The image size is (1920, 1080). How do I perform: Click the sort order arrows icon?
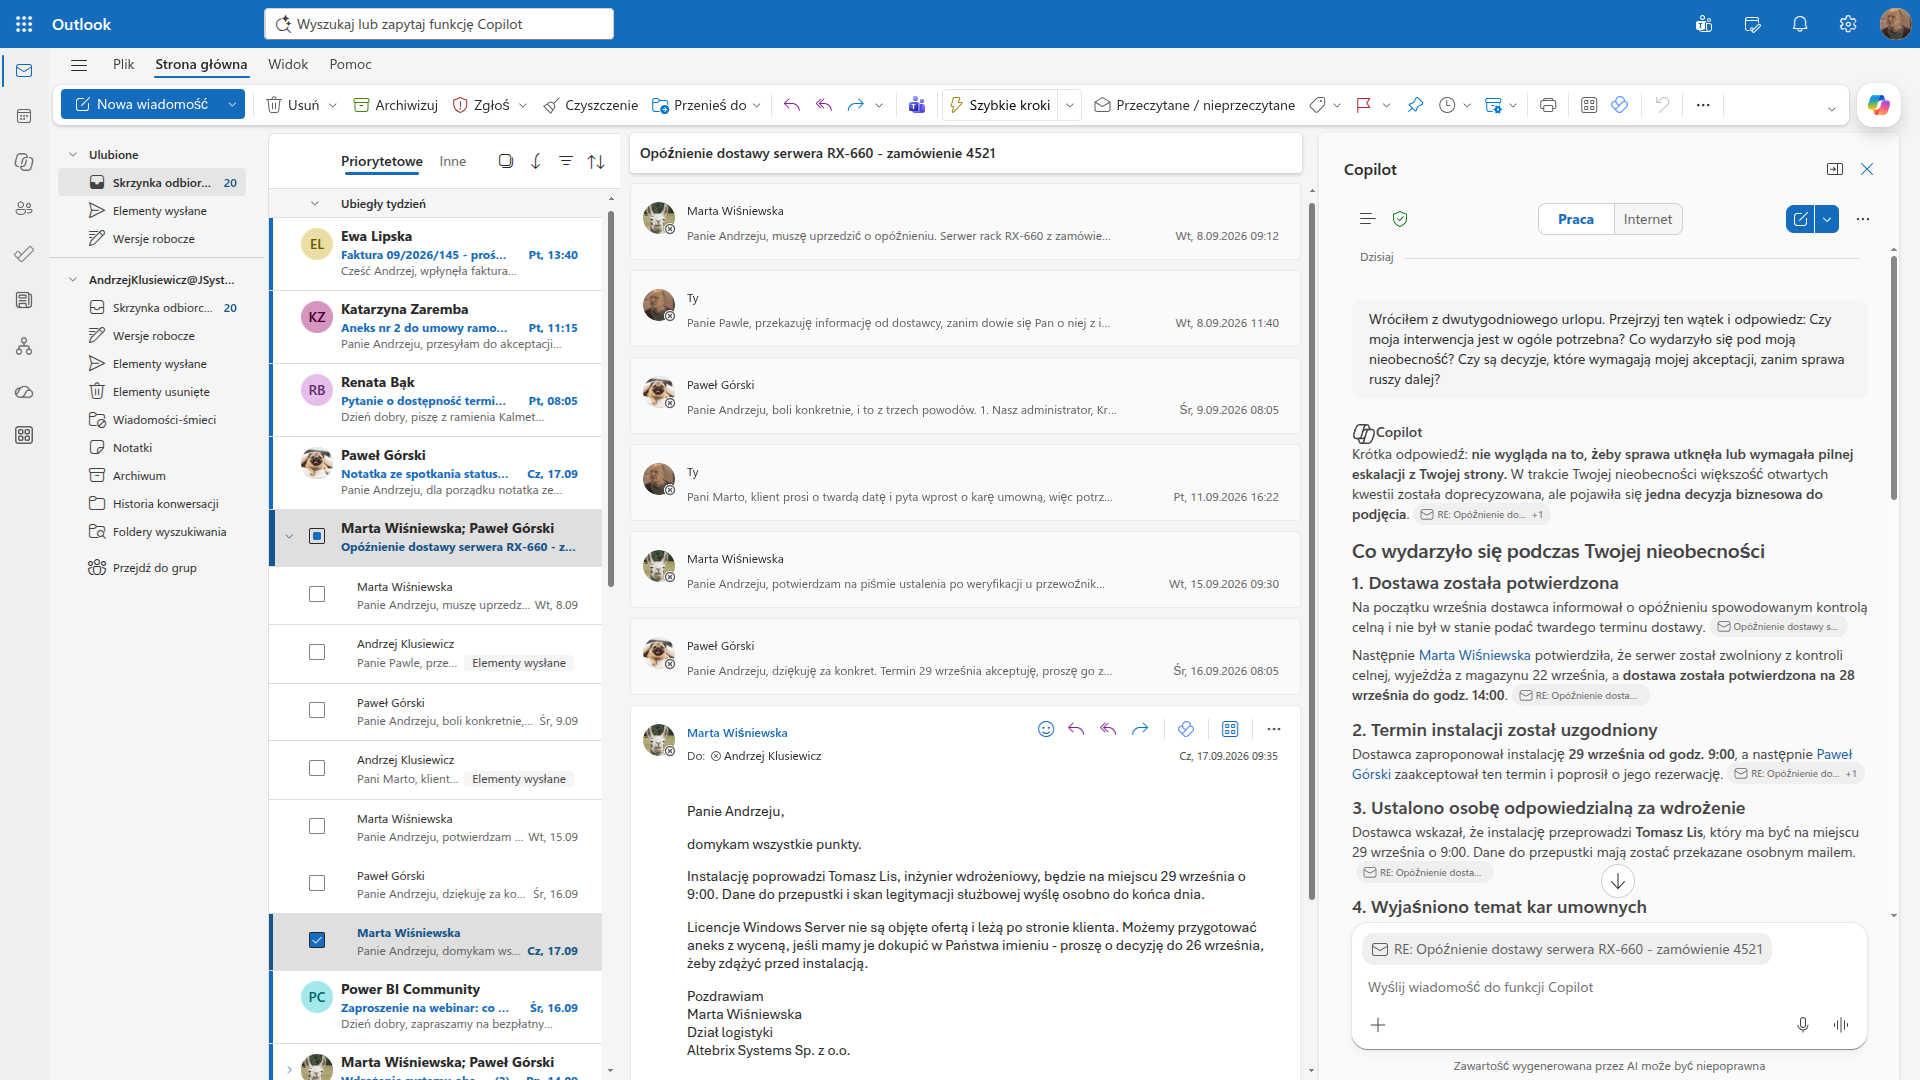click(x=596, y=161)
